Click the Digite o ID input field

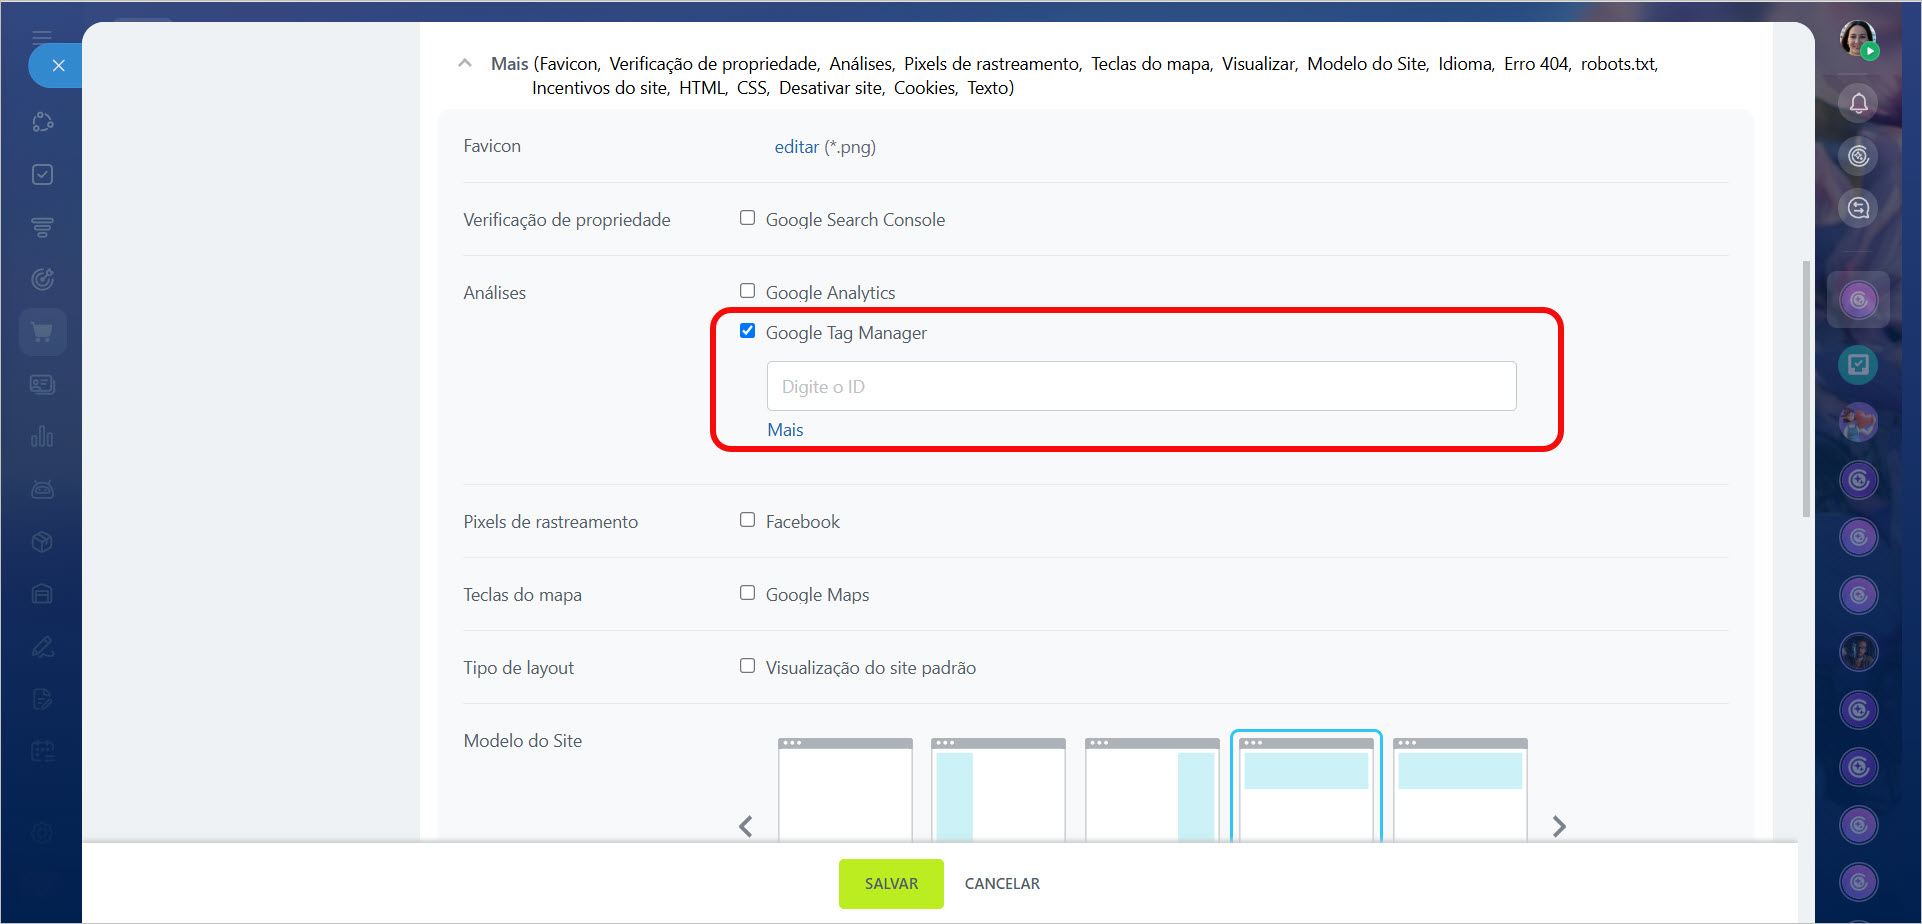point(1141,386)
